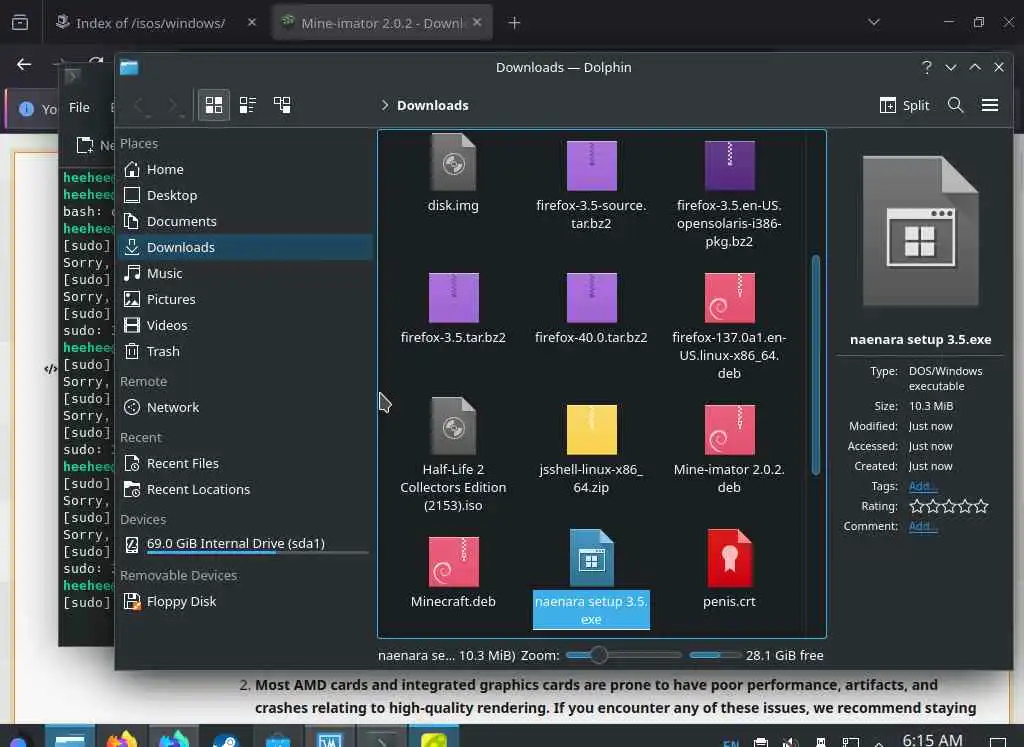Click the Downloads breadcrumb in location bar
Image resolution: width=1024 pixels, height=747 pixels.
click(x=432, y=105)
